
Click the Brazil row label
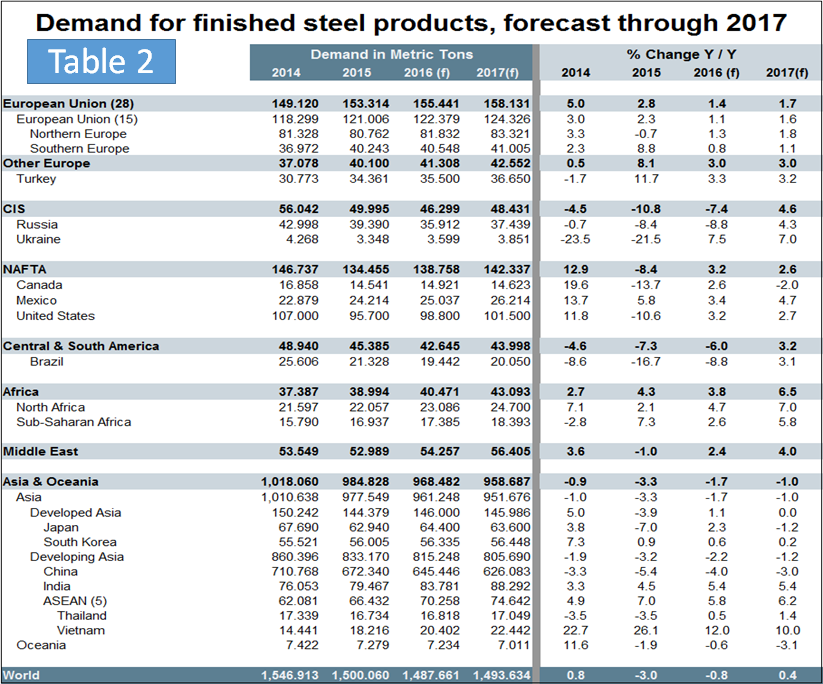pos(47,361)
